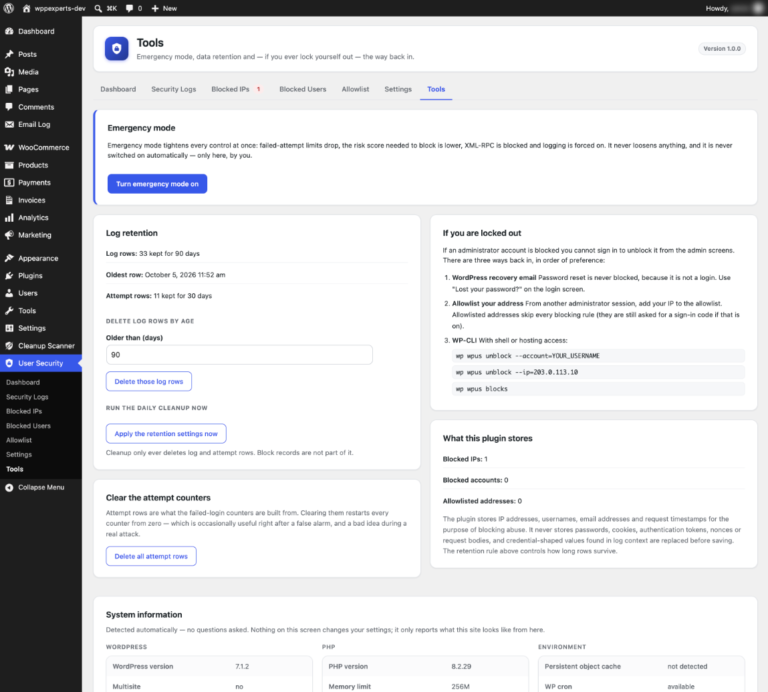Click Tools in User Security submenu

[x=15, y=469]
